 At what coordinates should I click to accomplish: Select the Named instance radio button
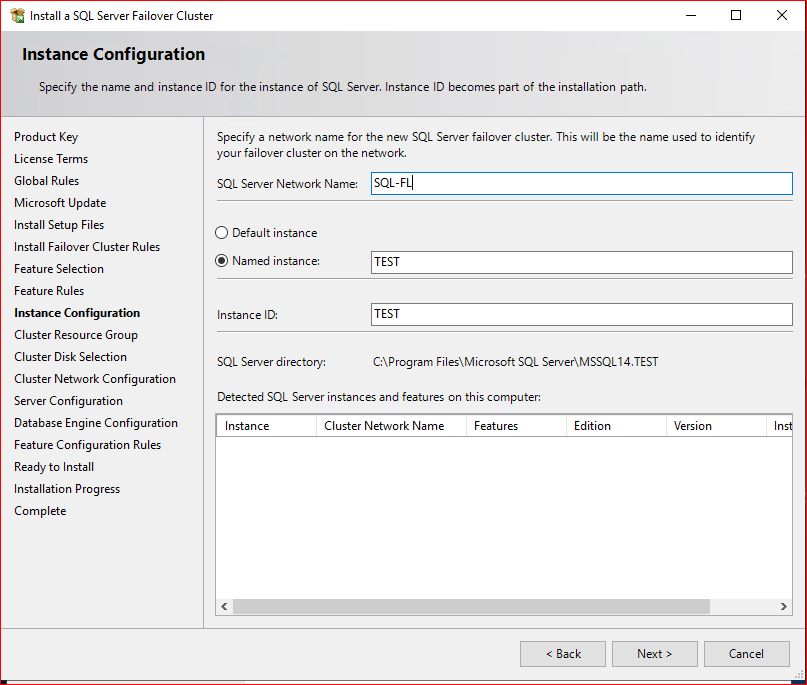221,261
